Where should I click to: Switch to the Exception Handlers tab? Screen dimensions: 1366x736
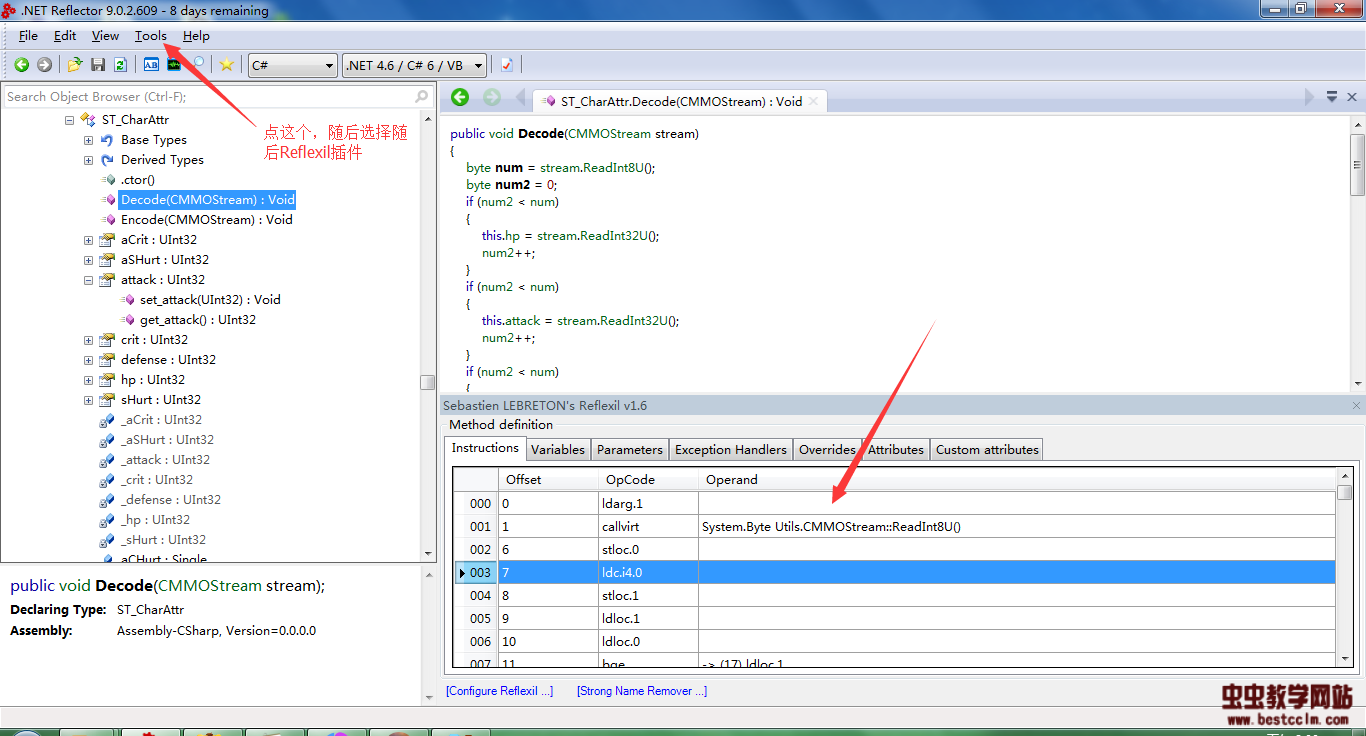click(731, 450)
